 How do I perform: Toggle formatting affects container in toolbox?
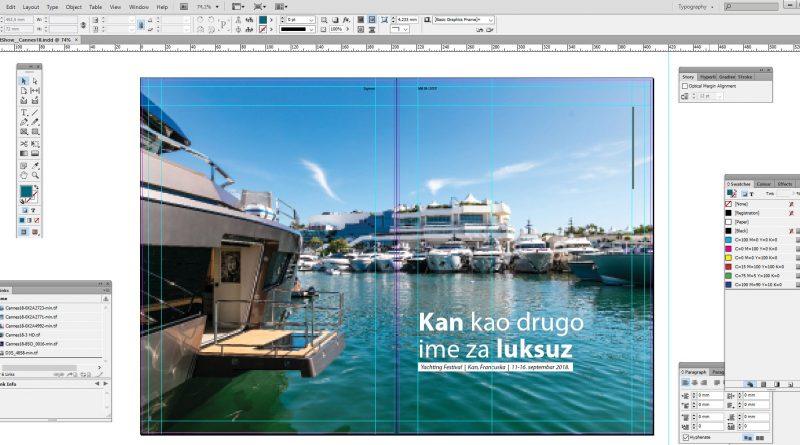click(x=24, y=210)
